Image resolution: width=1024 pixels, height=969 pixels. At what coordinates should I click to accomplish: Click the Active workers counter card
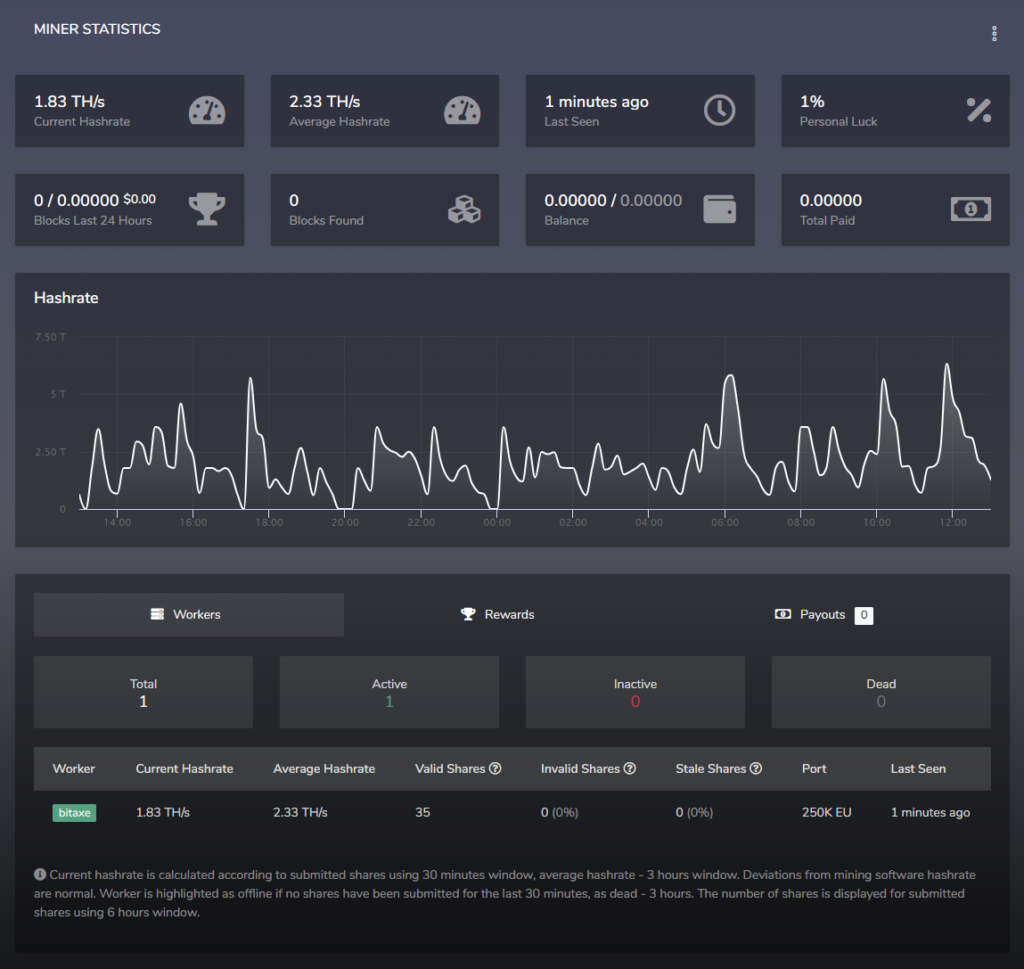point(389,691)
